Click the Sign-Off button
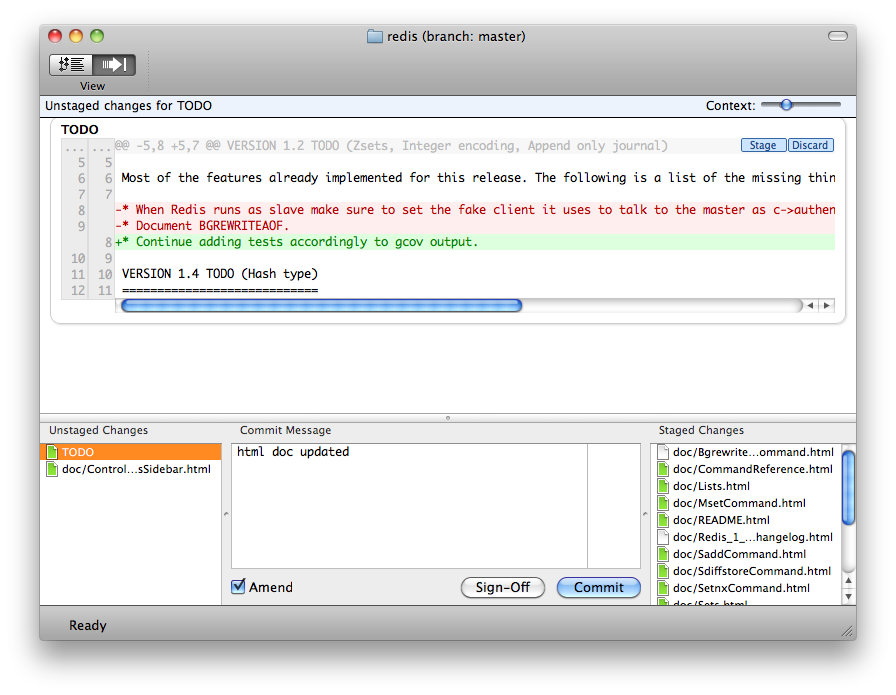Image resolution: width=896 pixels, height=695 pixels. (502, 588)
